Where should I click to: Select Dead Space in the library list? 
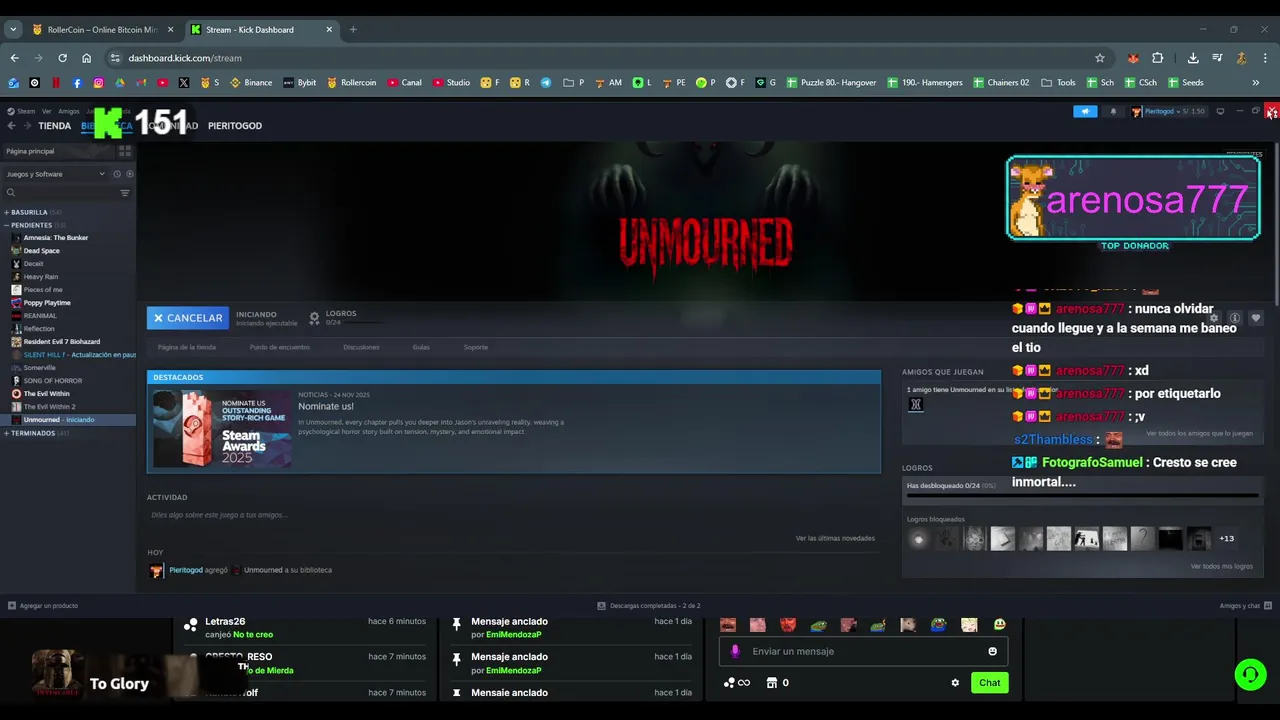42,251
